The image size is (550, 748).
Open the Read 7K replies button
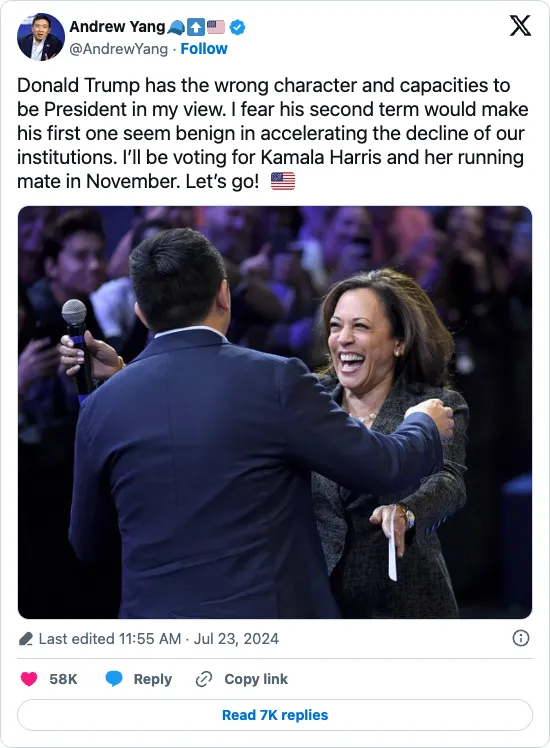click(275, 715)
